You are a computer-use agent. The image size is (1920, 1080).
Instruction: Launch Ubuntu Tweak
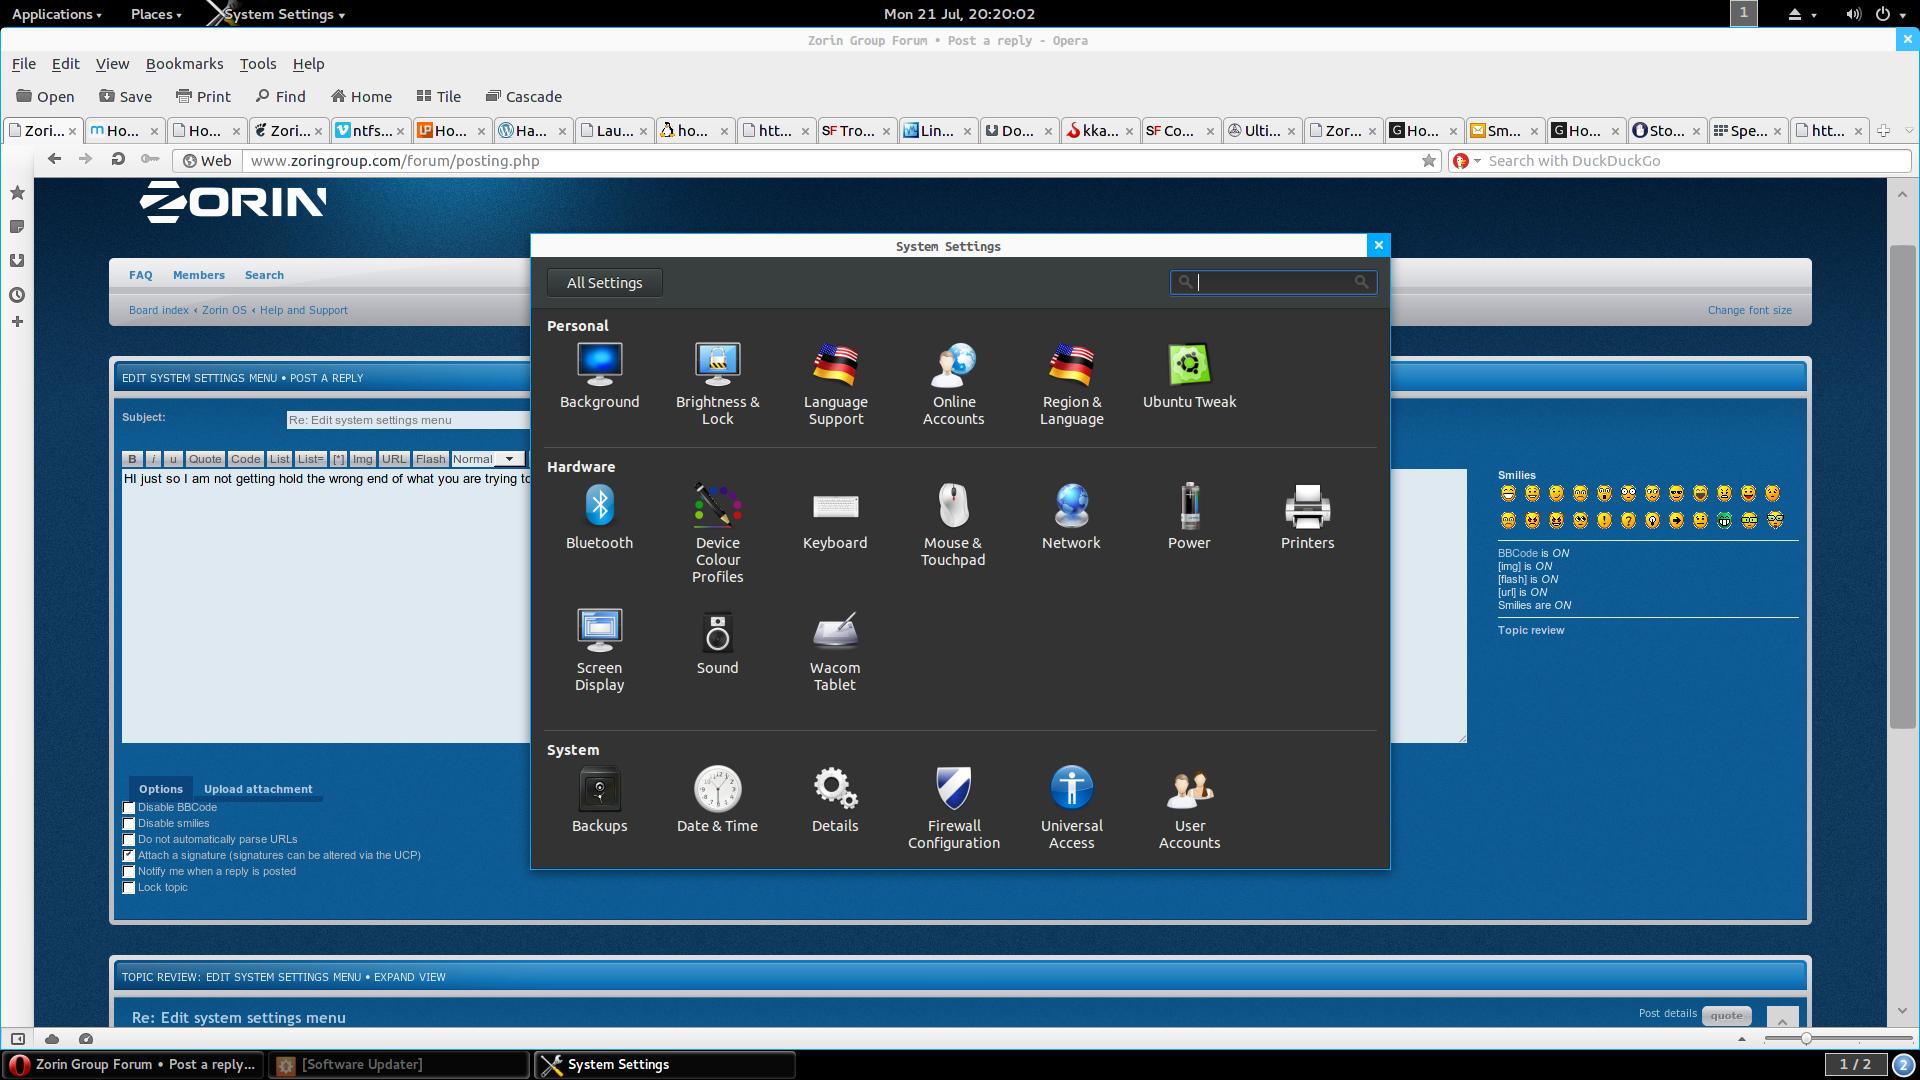(1189, 376)
